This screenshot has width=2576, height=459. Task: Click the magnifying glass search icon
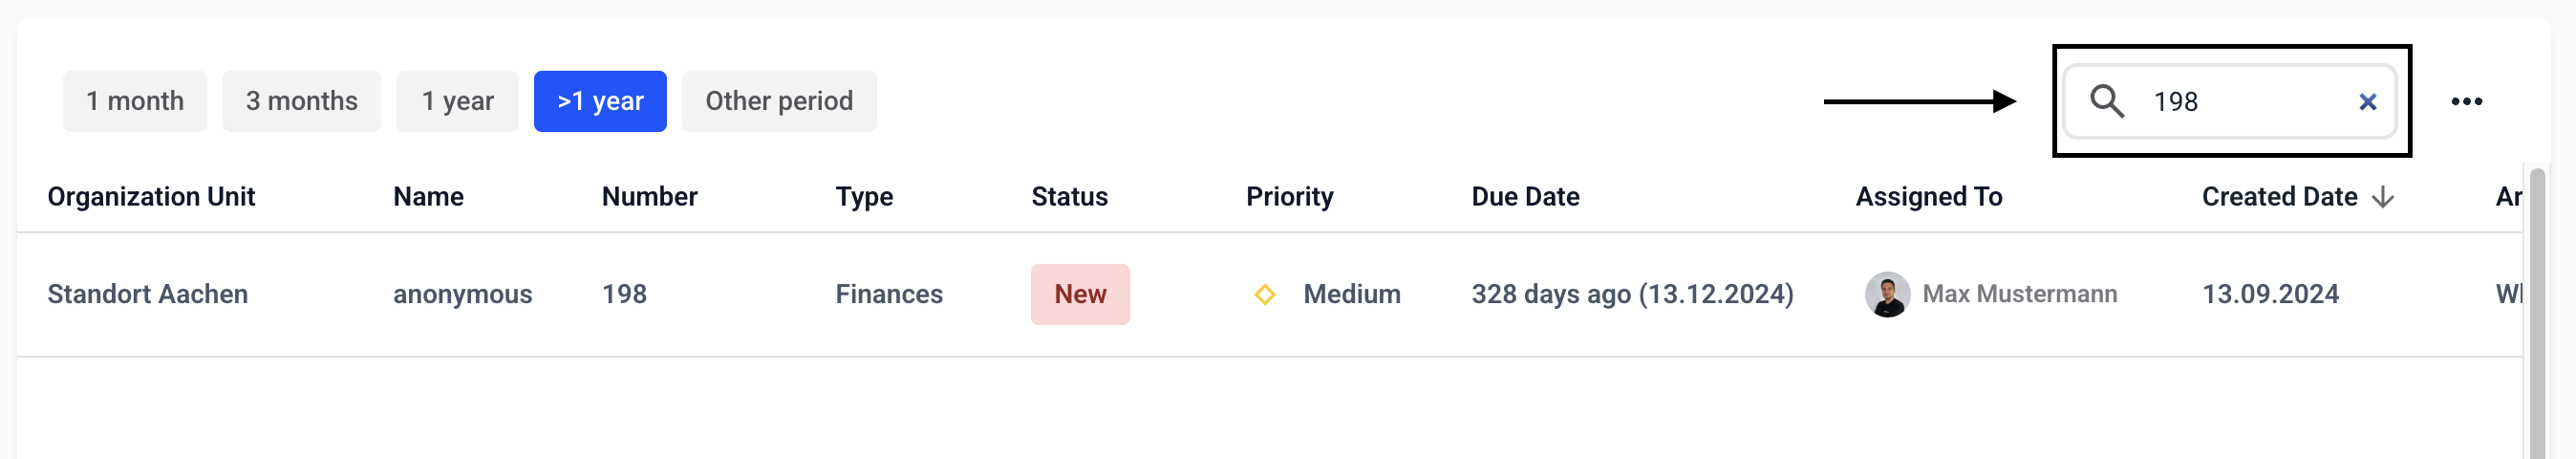point(2106,101)
